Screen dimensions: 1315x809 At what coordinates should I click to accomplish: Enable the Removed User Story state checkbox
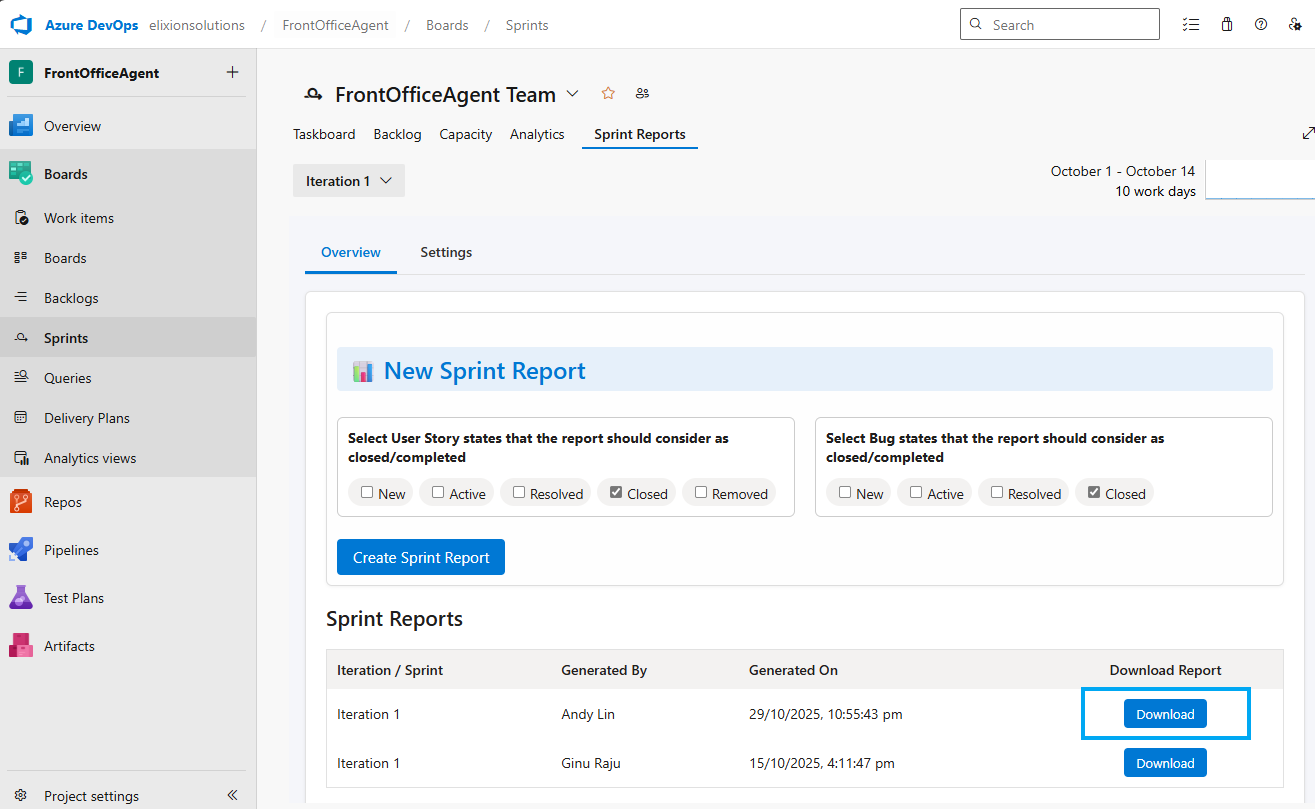click(x=701, y=493)
